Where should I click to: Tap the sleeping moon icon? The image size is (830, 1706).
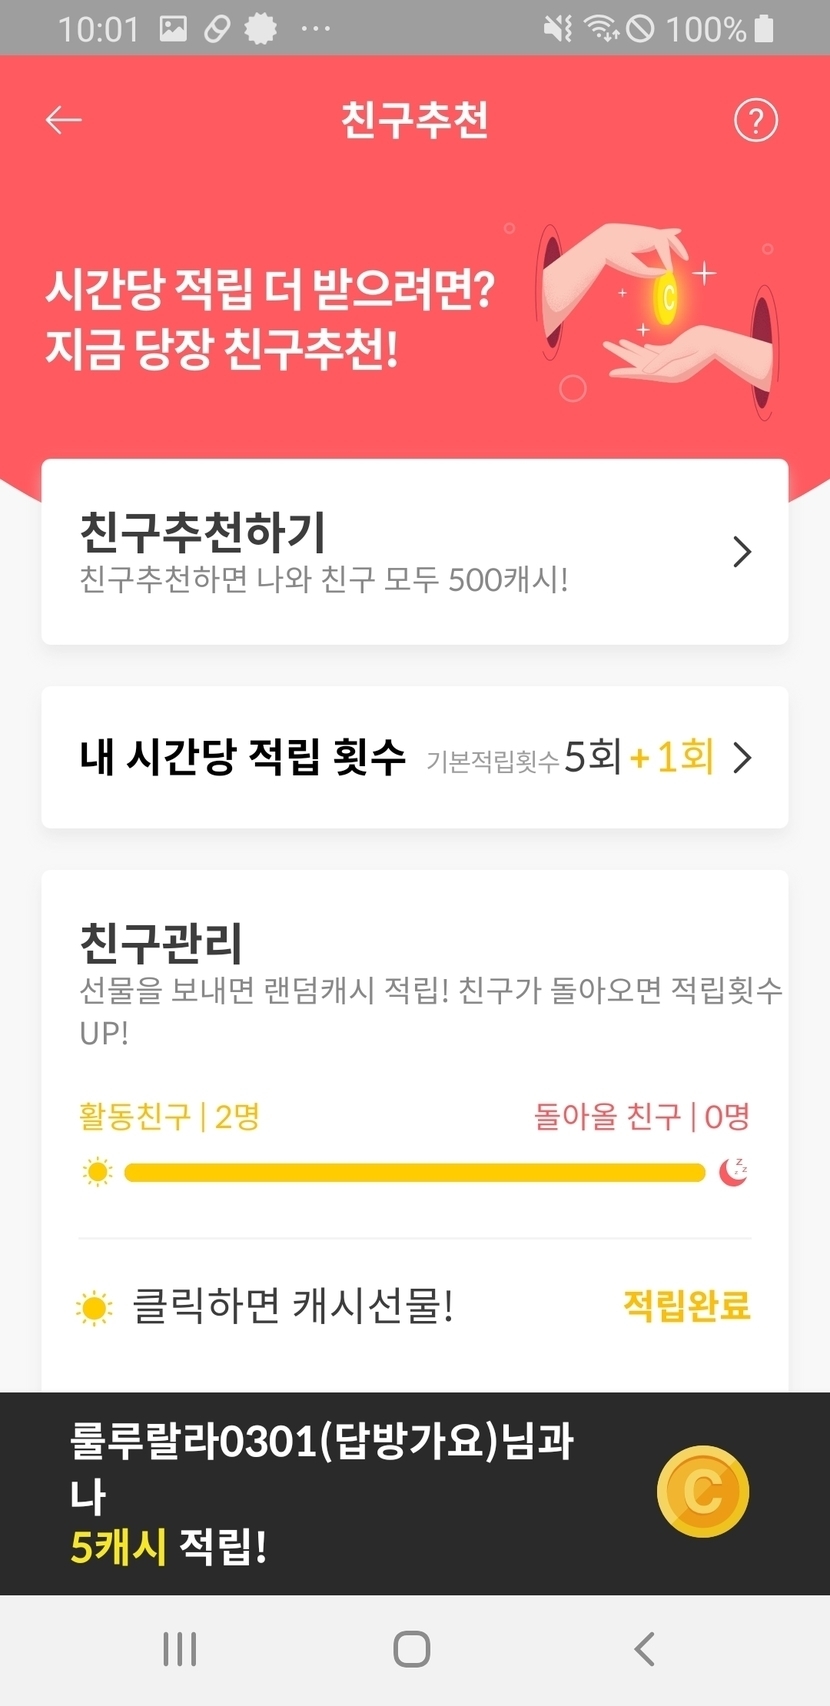[734, 1171]
